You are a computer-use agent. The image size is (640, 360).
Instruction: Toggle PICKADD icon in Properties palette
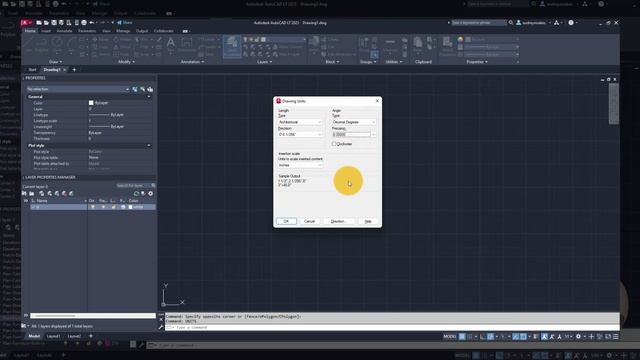[x=135, y=89]
